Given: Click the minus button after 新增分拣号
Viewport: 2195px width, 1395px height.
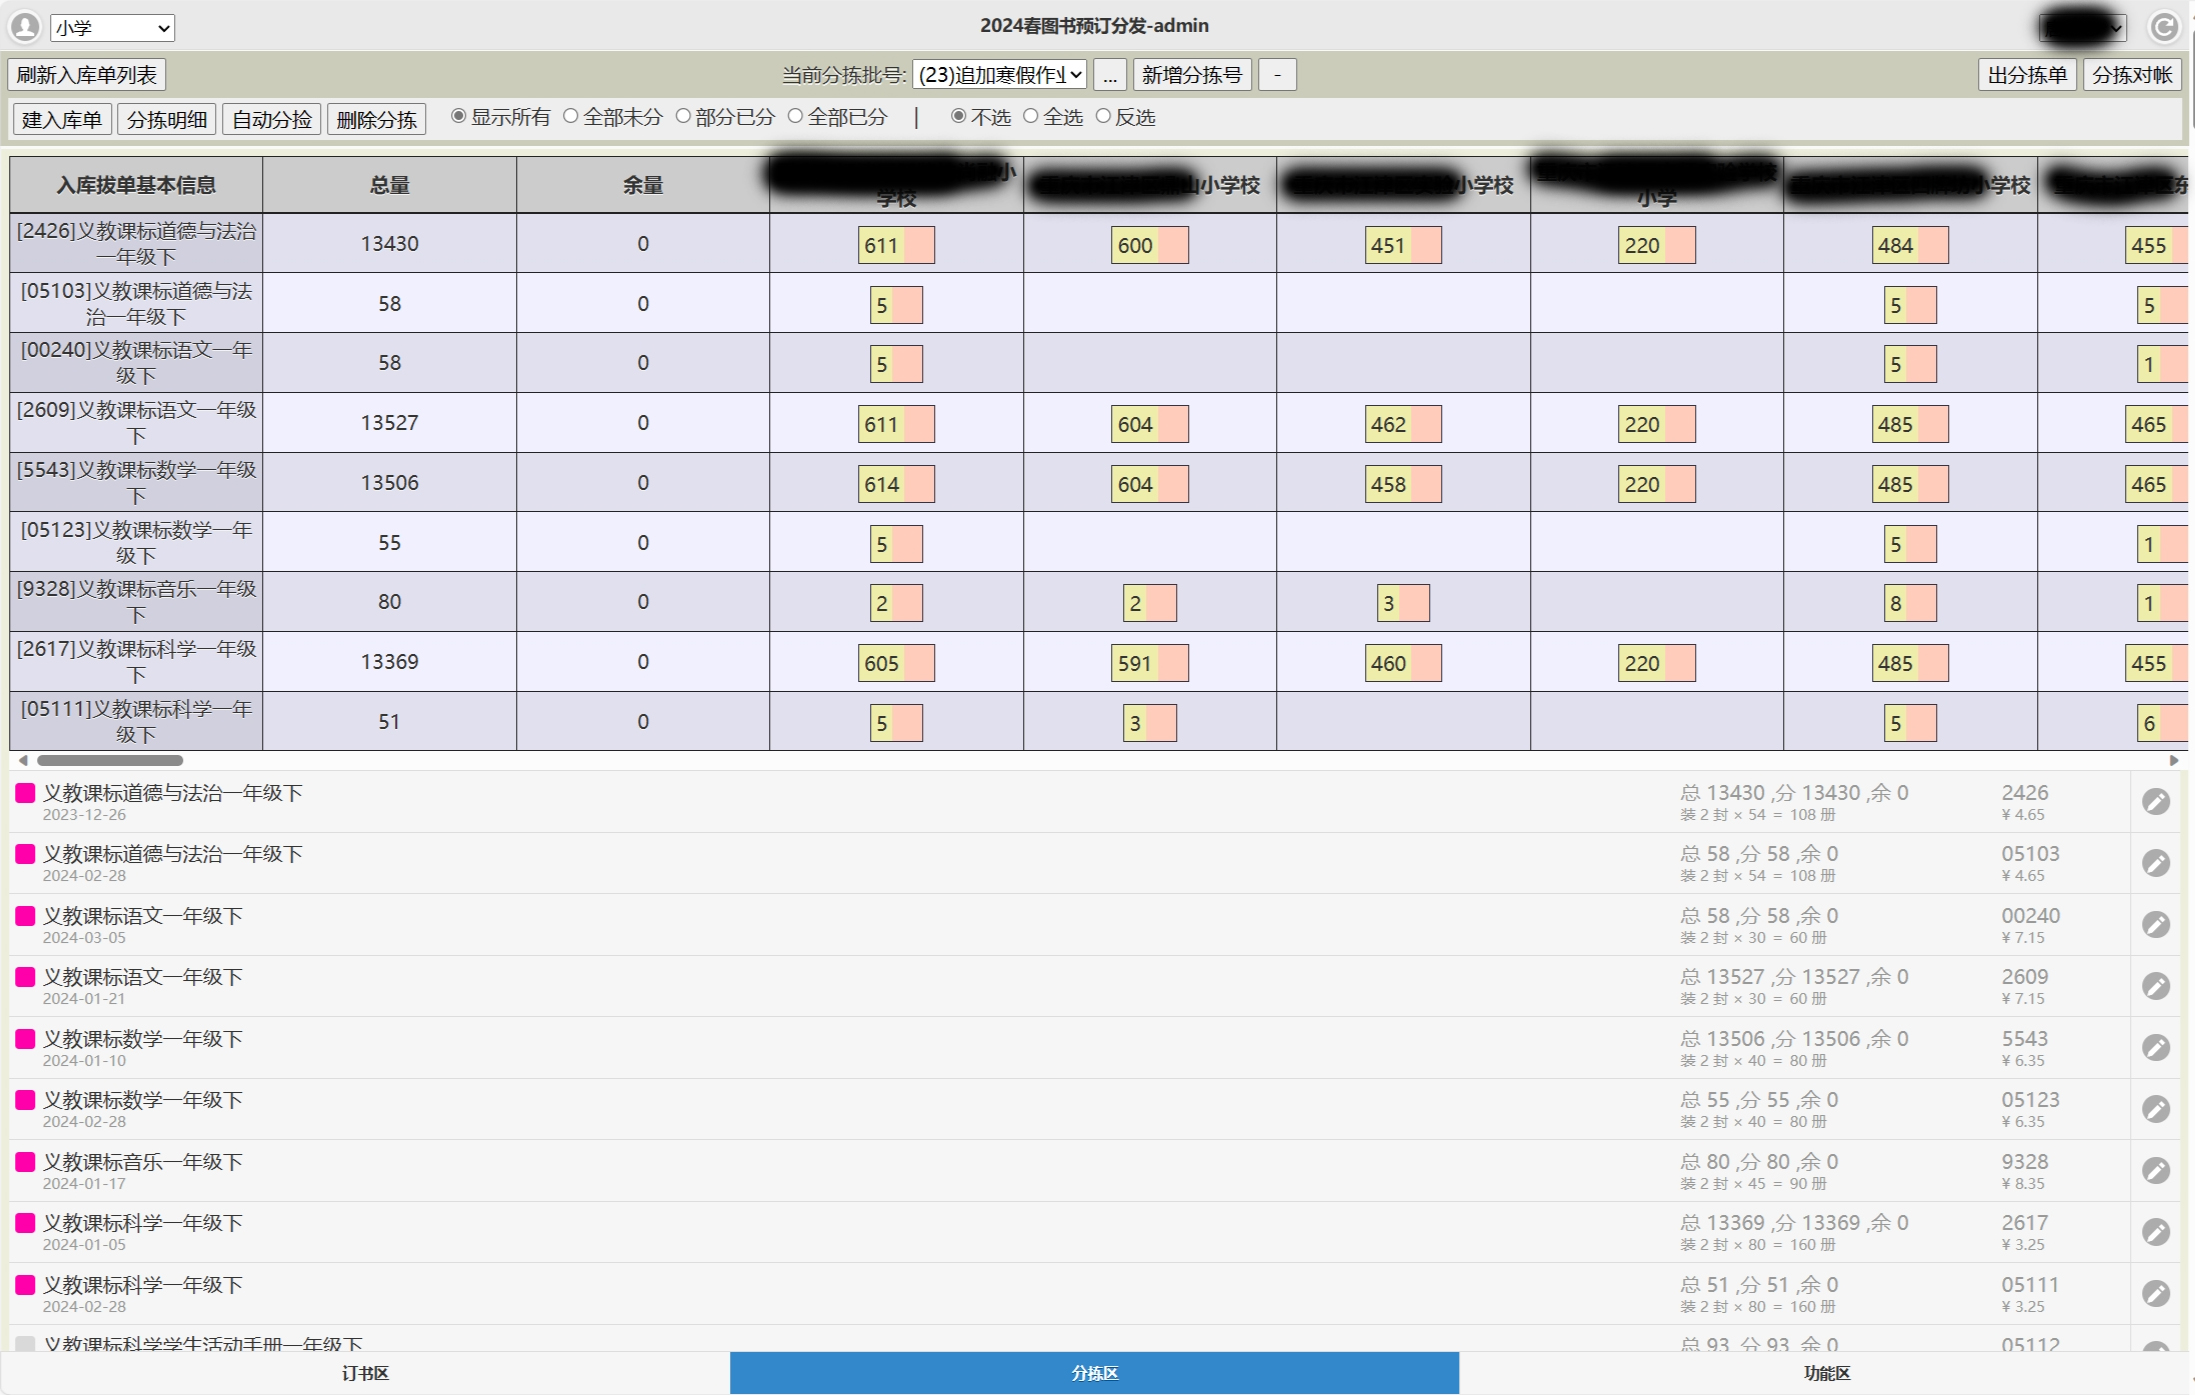Looking at the screenshot, I should (1277, 75).
